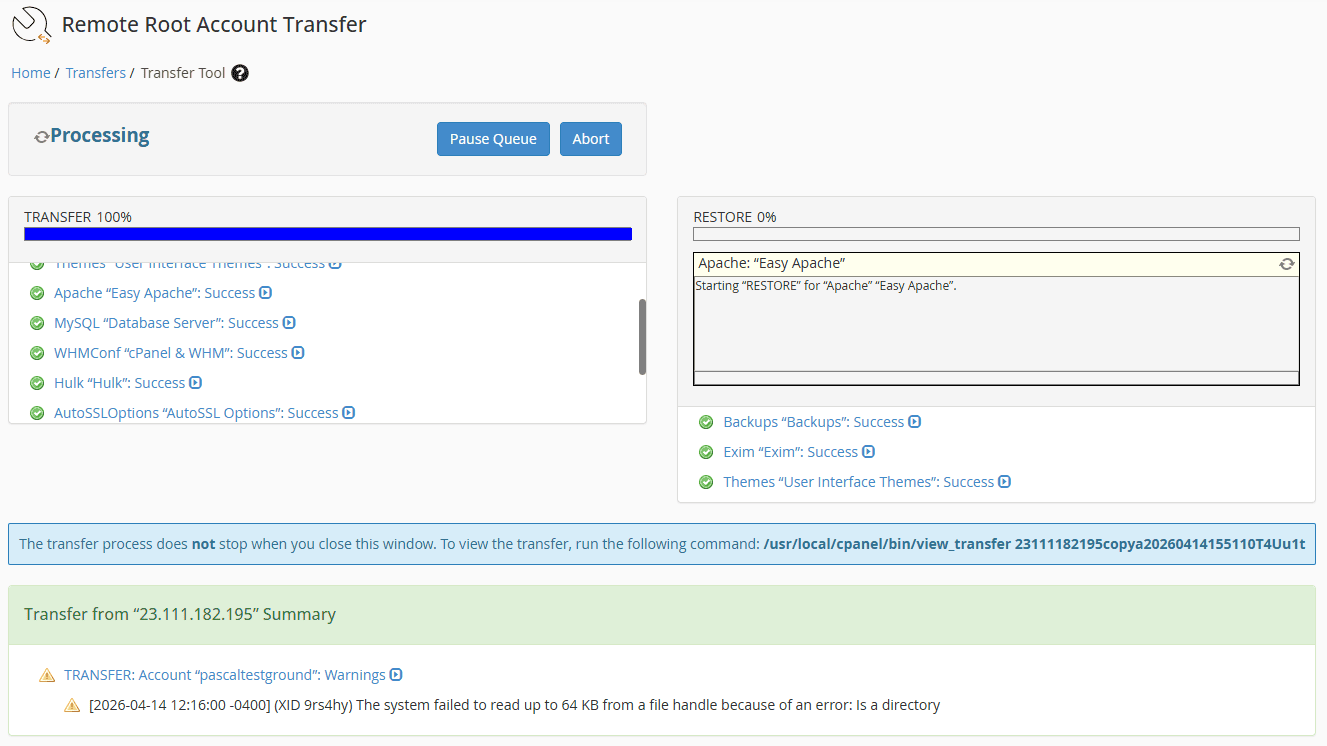1327x746 pixels.
Task: Abort the running transfer
Action: 590,138
